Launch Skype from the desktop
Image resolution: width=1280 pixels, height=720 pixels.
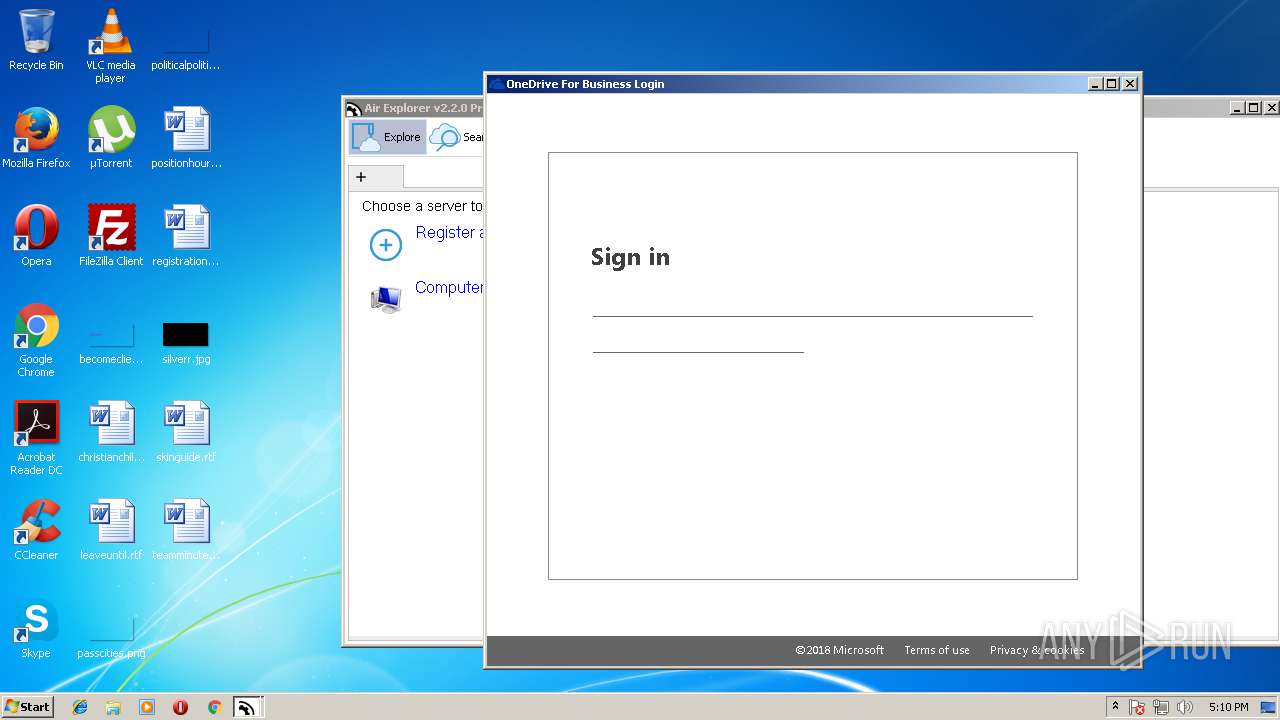click(x=36, y=628)
